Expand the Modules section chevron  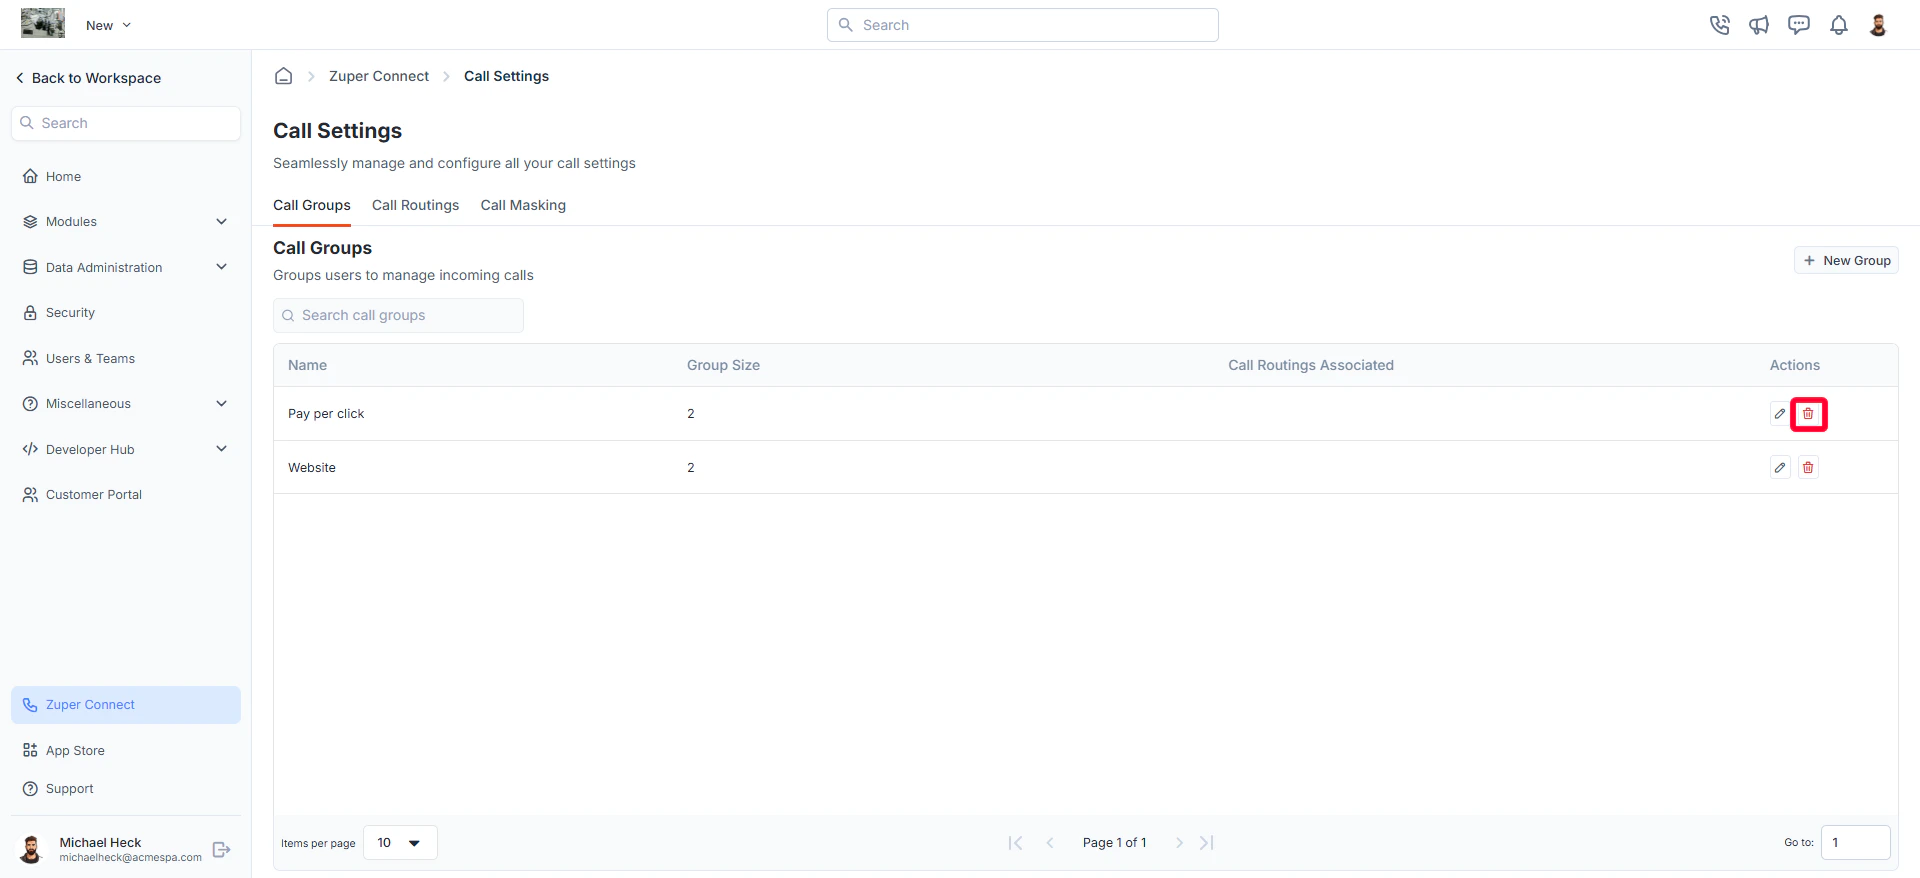click(x=221, y=222)
